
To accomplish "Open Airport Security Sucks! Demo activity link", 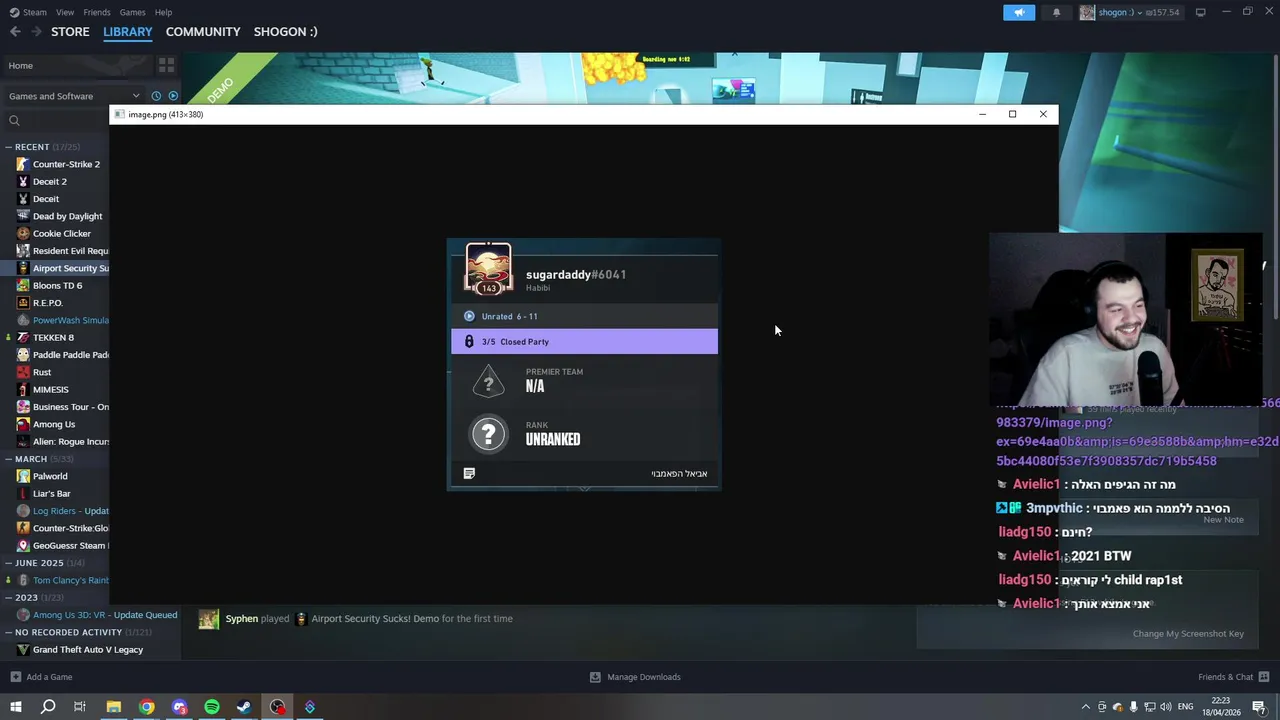I will pos(375,618).
